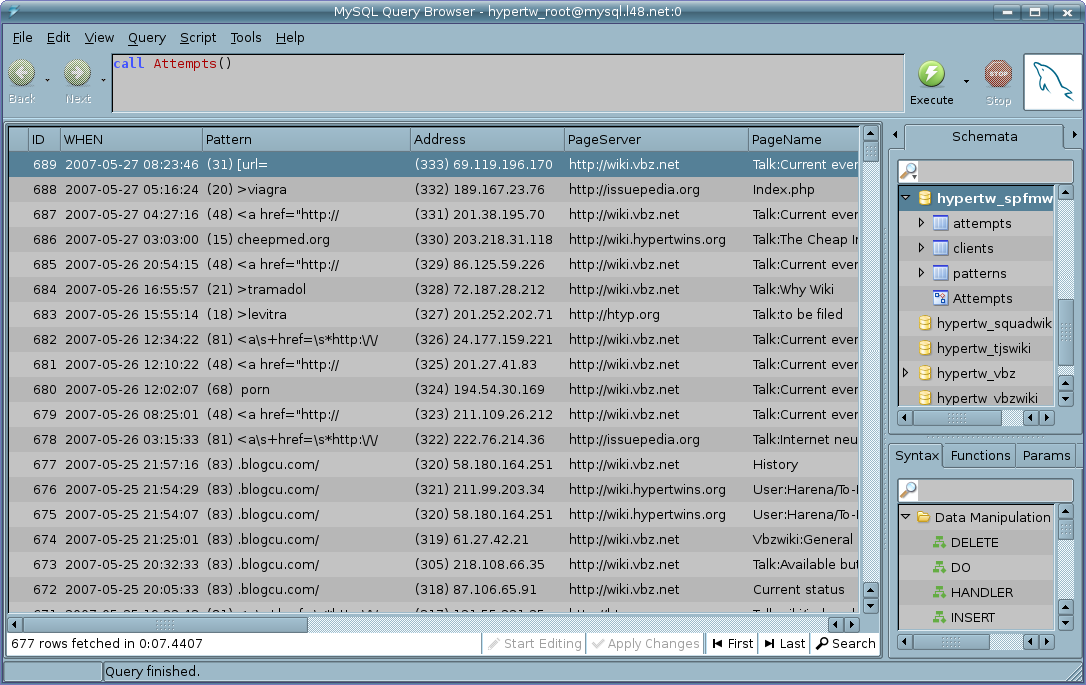The image size is (1086, 685).
Task: Click the hypertw_squadwiki database icon
Action: coord(924,323)
